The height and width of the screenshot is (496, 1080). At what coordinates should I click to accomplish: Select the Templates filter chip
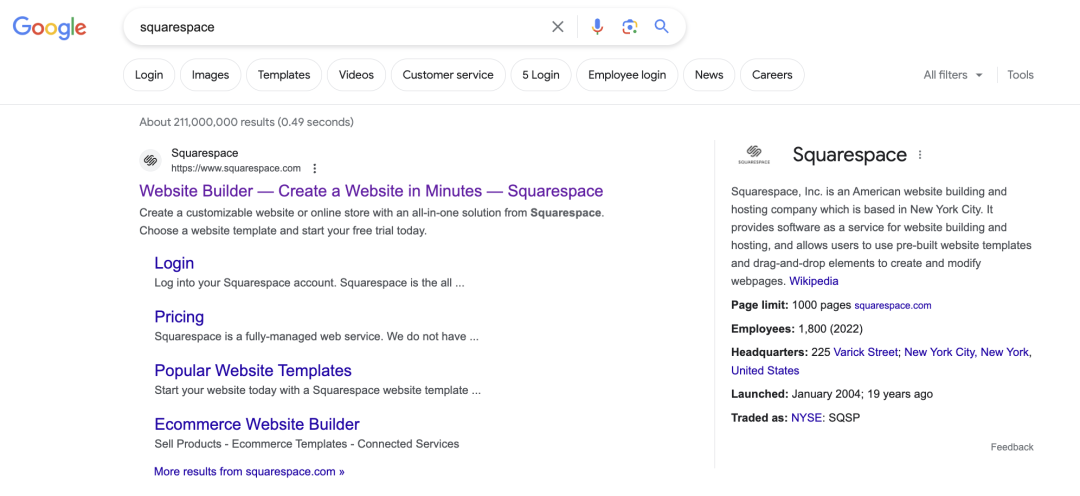click(x=284, y=75)
